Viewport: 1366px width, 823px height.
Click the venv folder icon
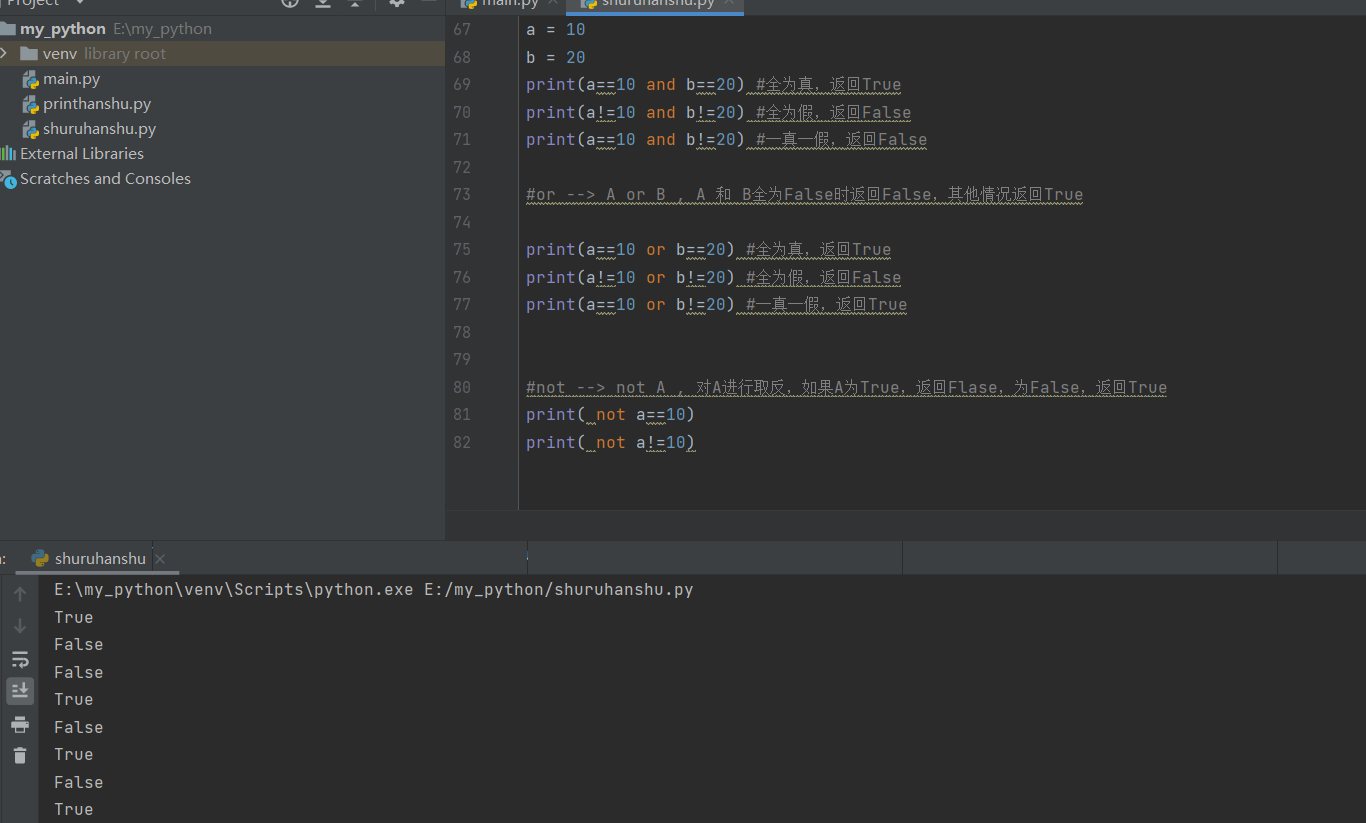28,53
